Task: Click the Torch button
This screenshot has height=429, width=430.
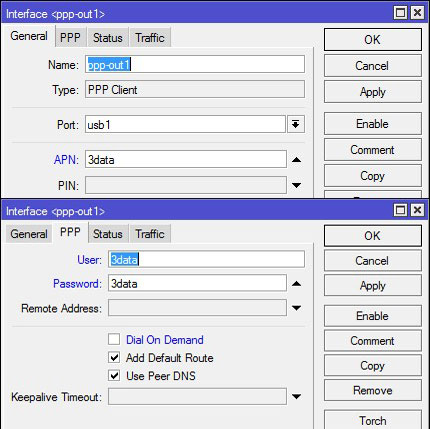Action: point(373,420)
